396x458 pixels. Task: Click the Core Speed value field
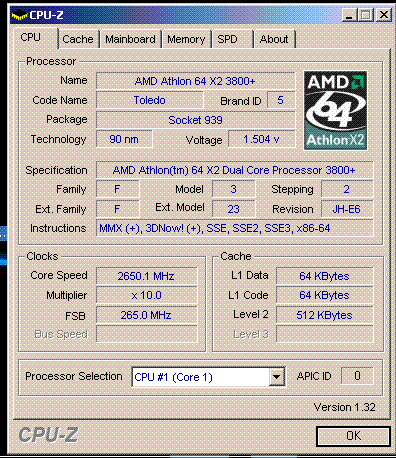[147, 276]
